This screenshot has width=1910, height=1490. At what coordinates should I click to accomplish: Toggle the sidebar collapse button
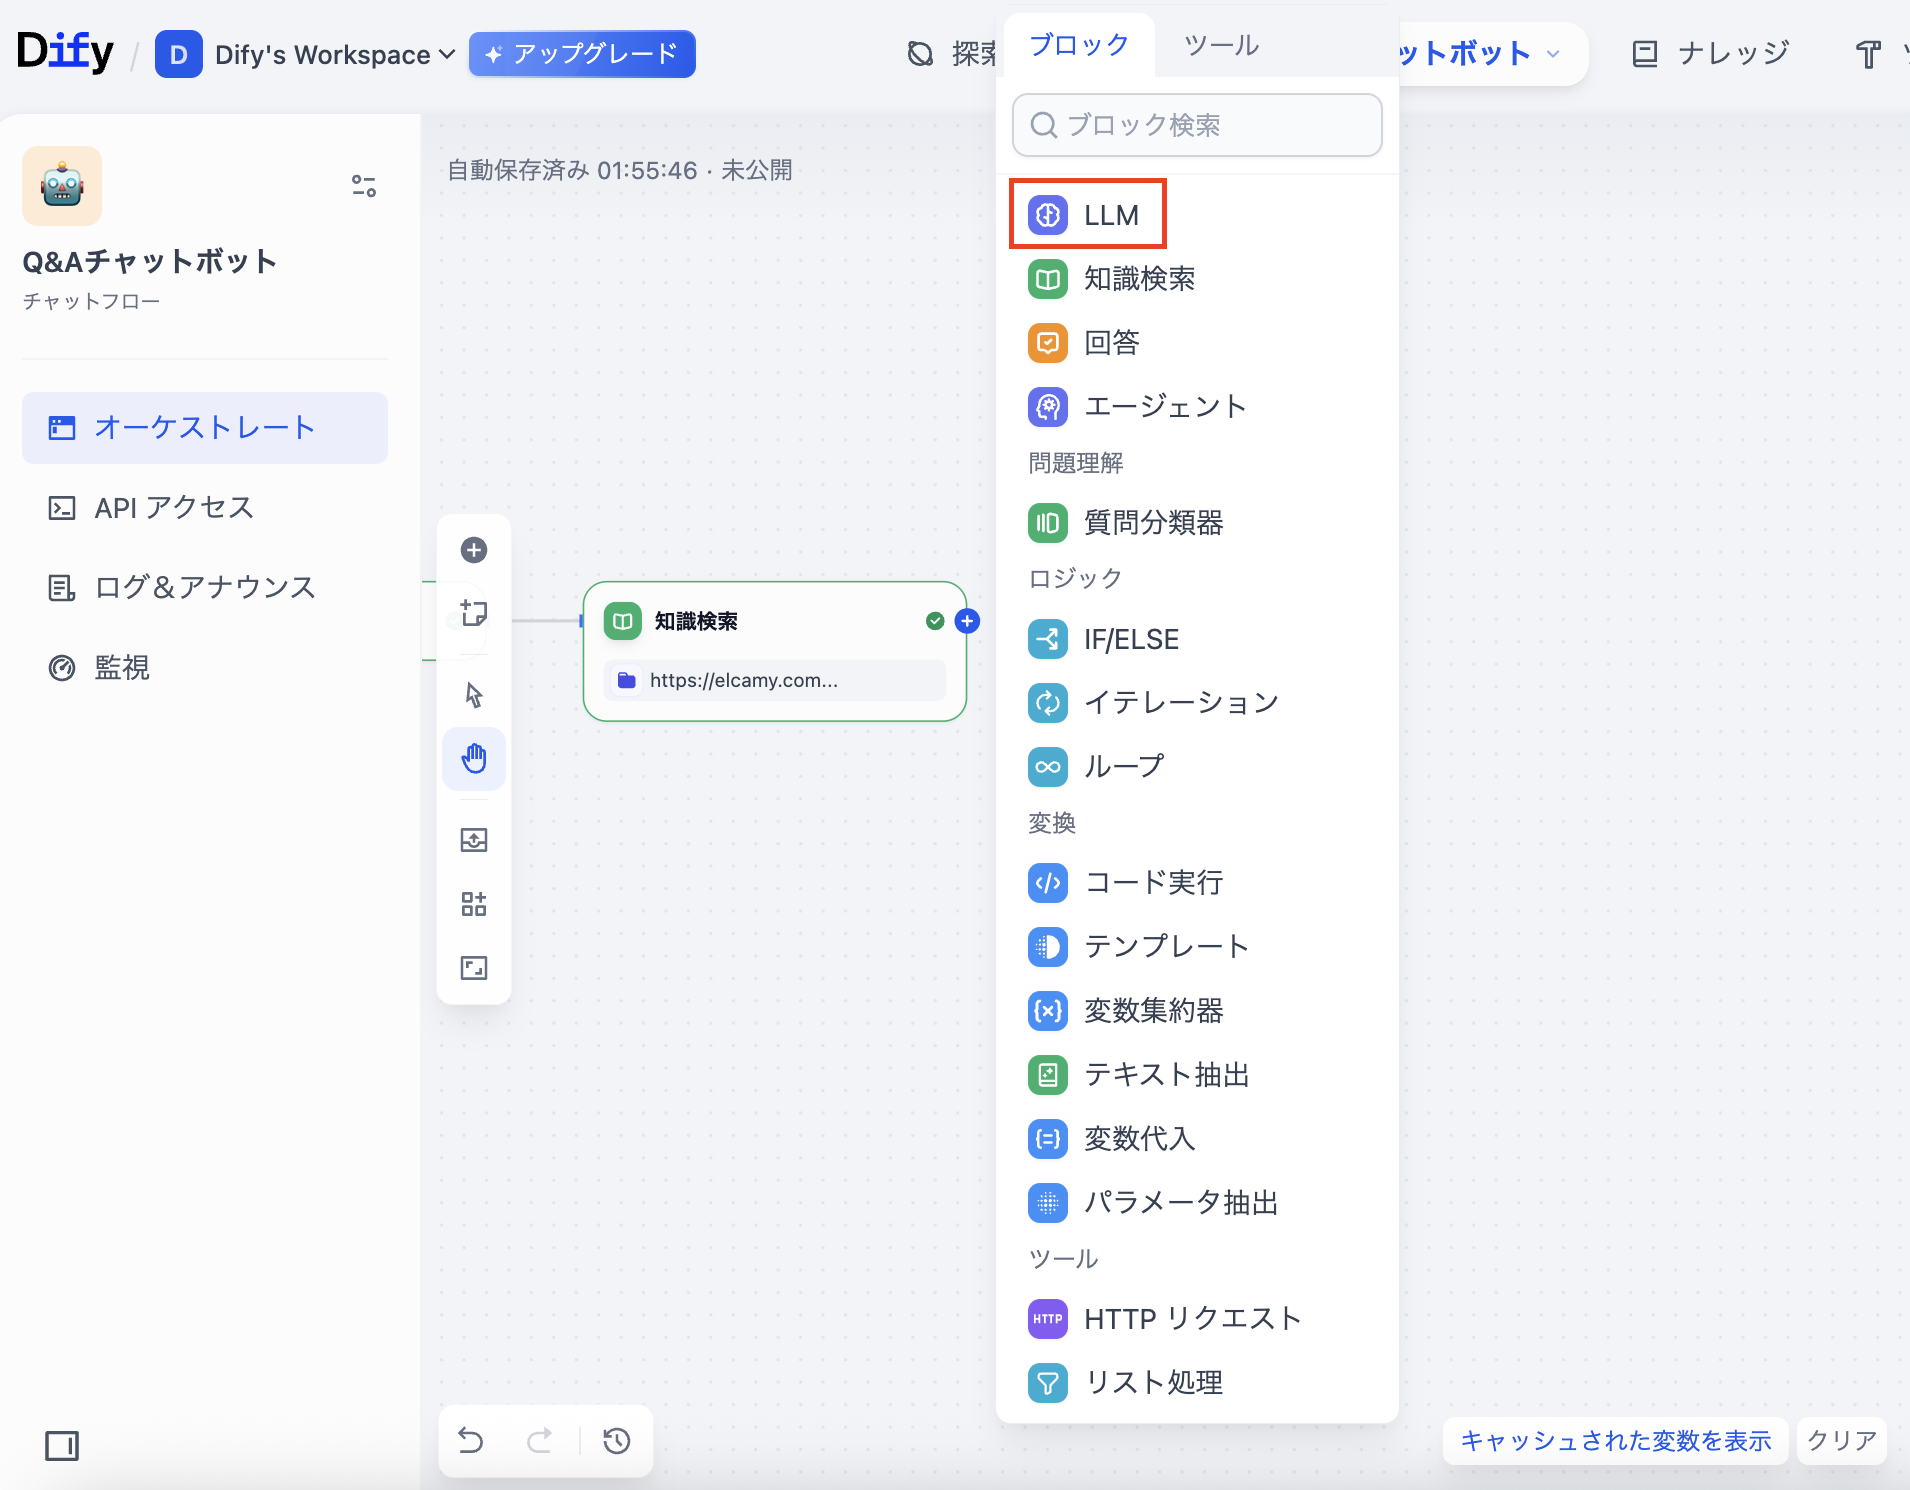62,1446
